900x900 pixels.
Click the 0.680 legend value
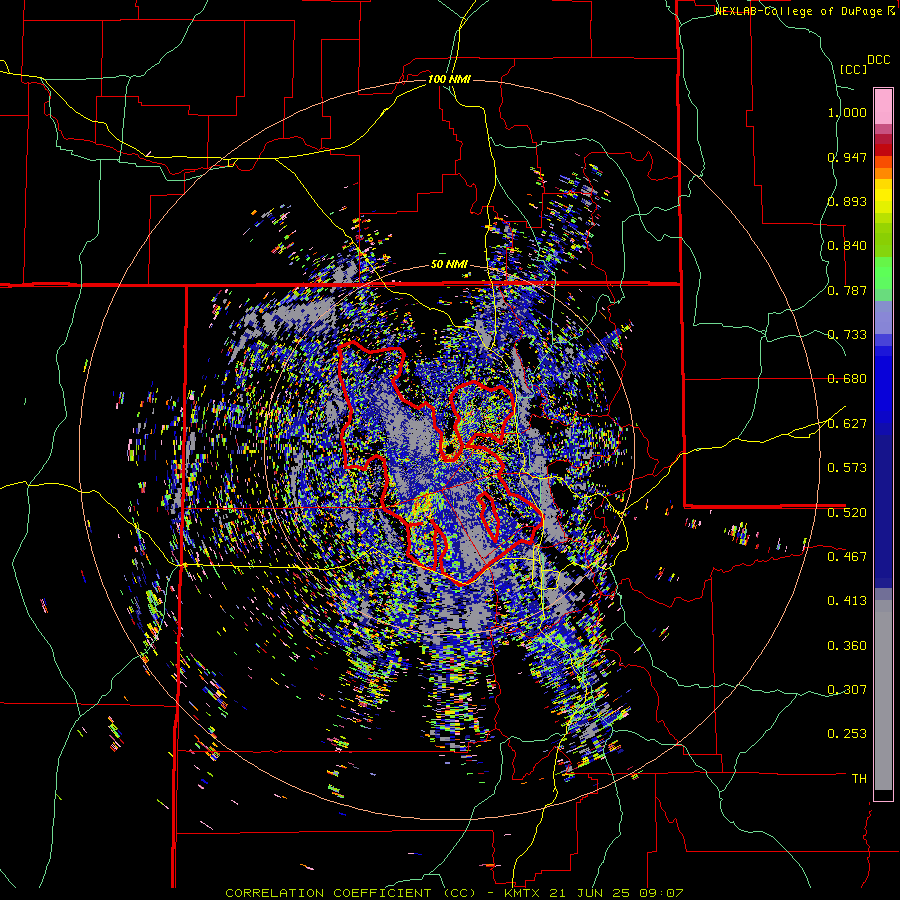(847, 379)
